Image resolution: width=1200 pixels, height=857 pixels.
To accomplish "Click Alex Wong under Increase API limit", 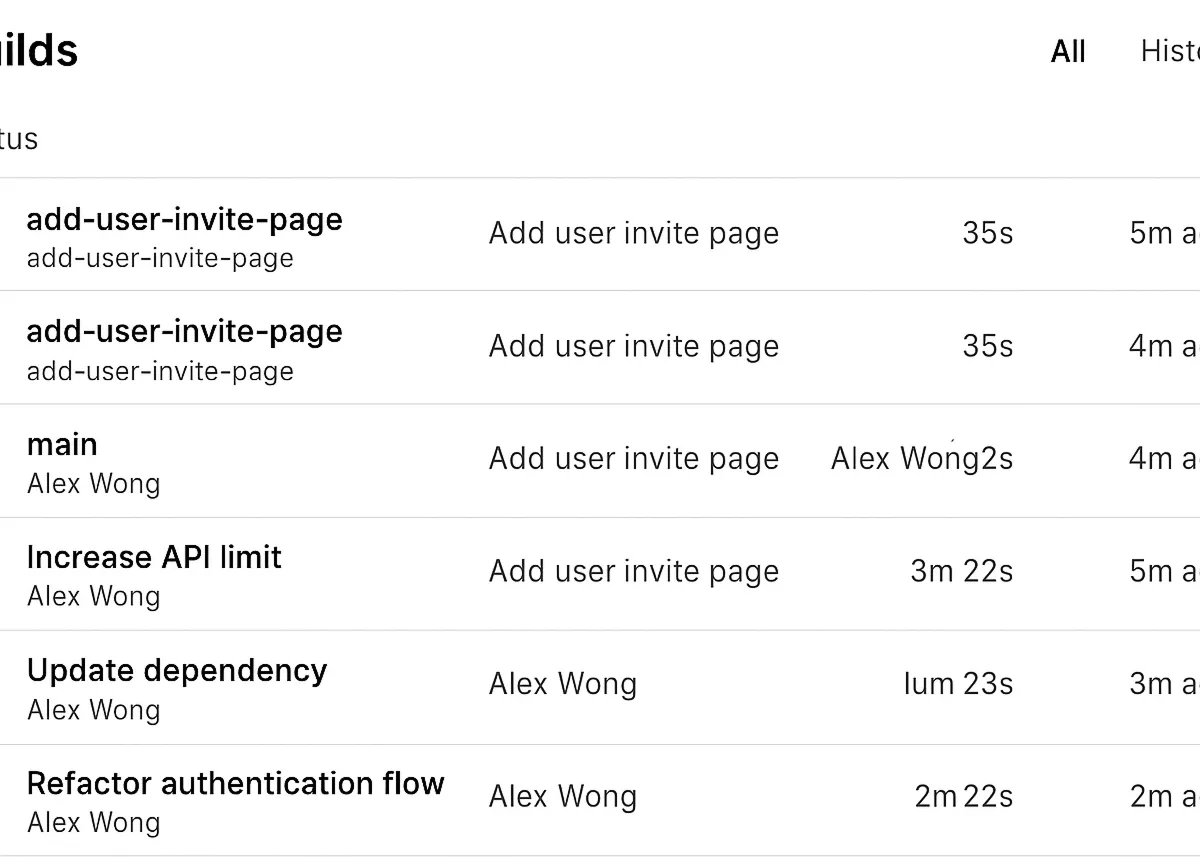I will (93, 597).
